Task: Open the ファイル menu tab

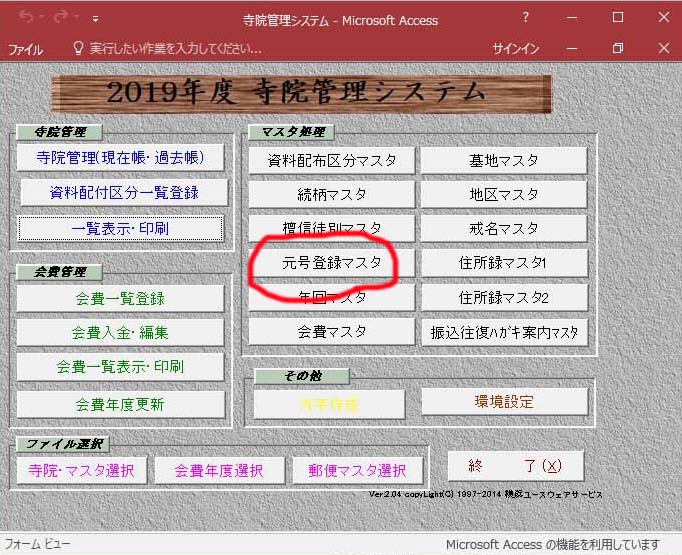Action: [25, 48]
